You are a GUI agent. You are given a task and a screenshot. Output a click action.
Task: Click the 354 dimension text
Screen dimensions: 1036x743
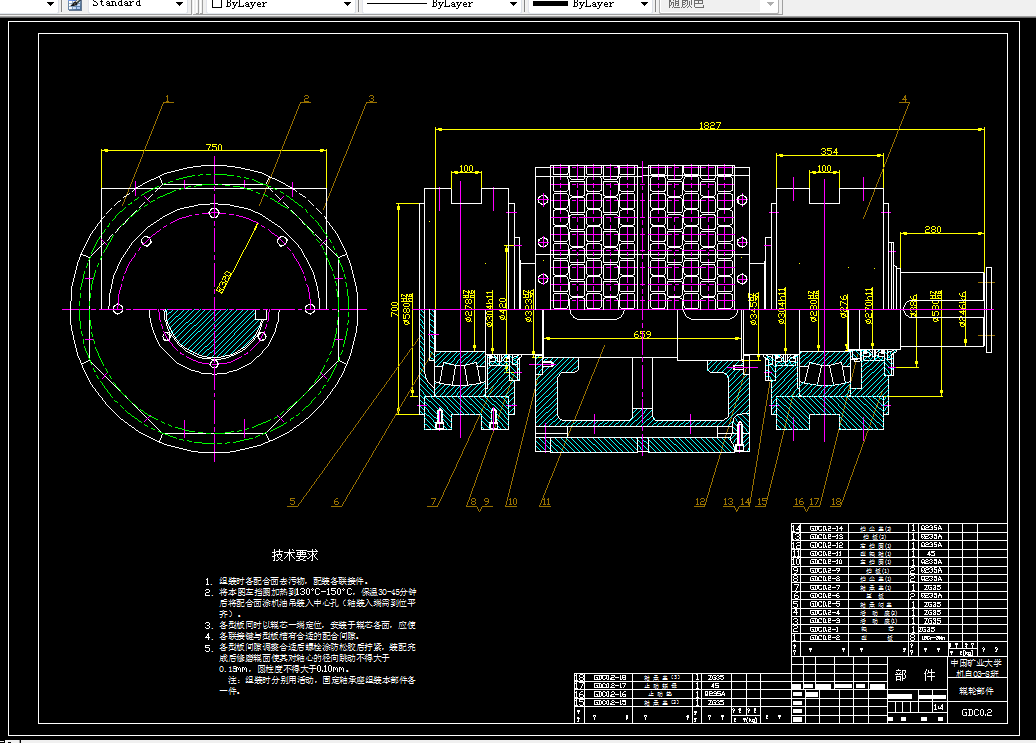coord(829,151)
